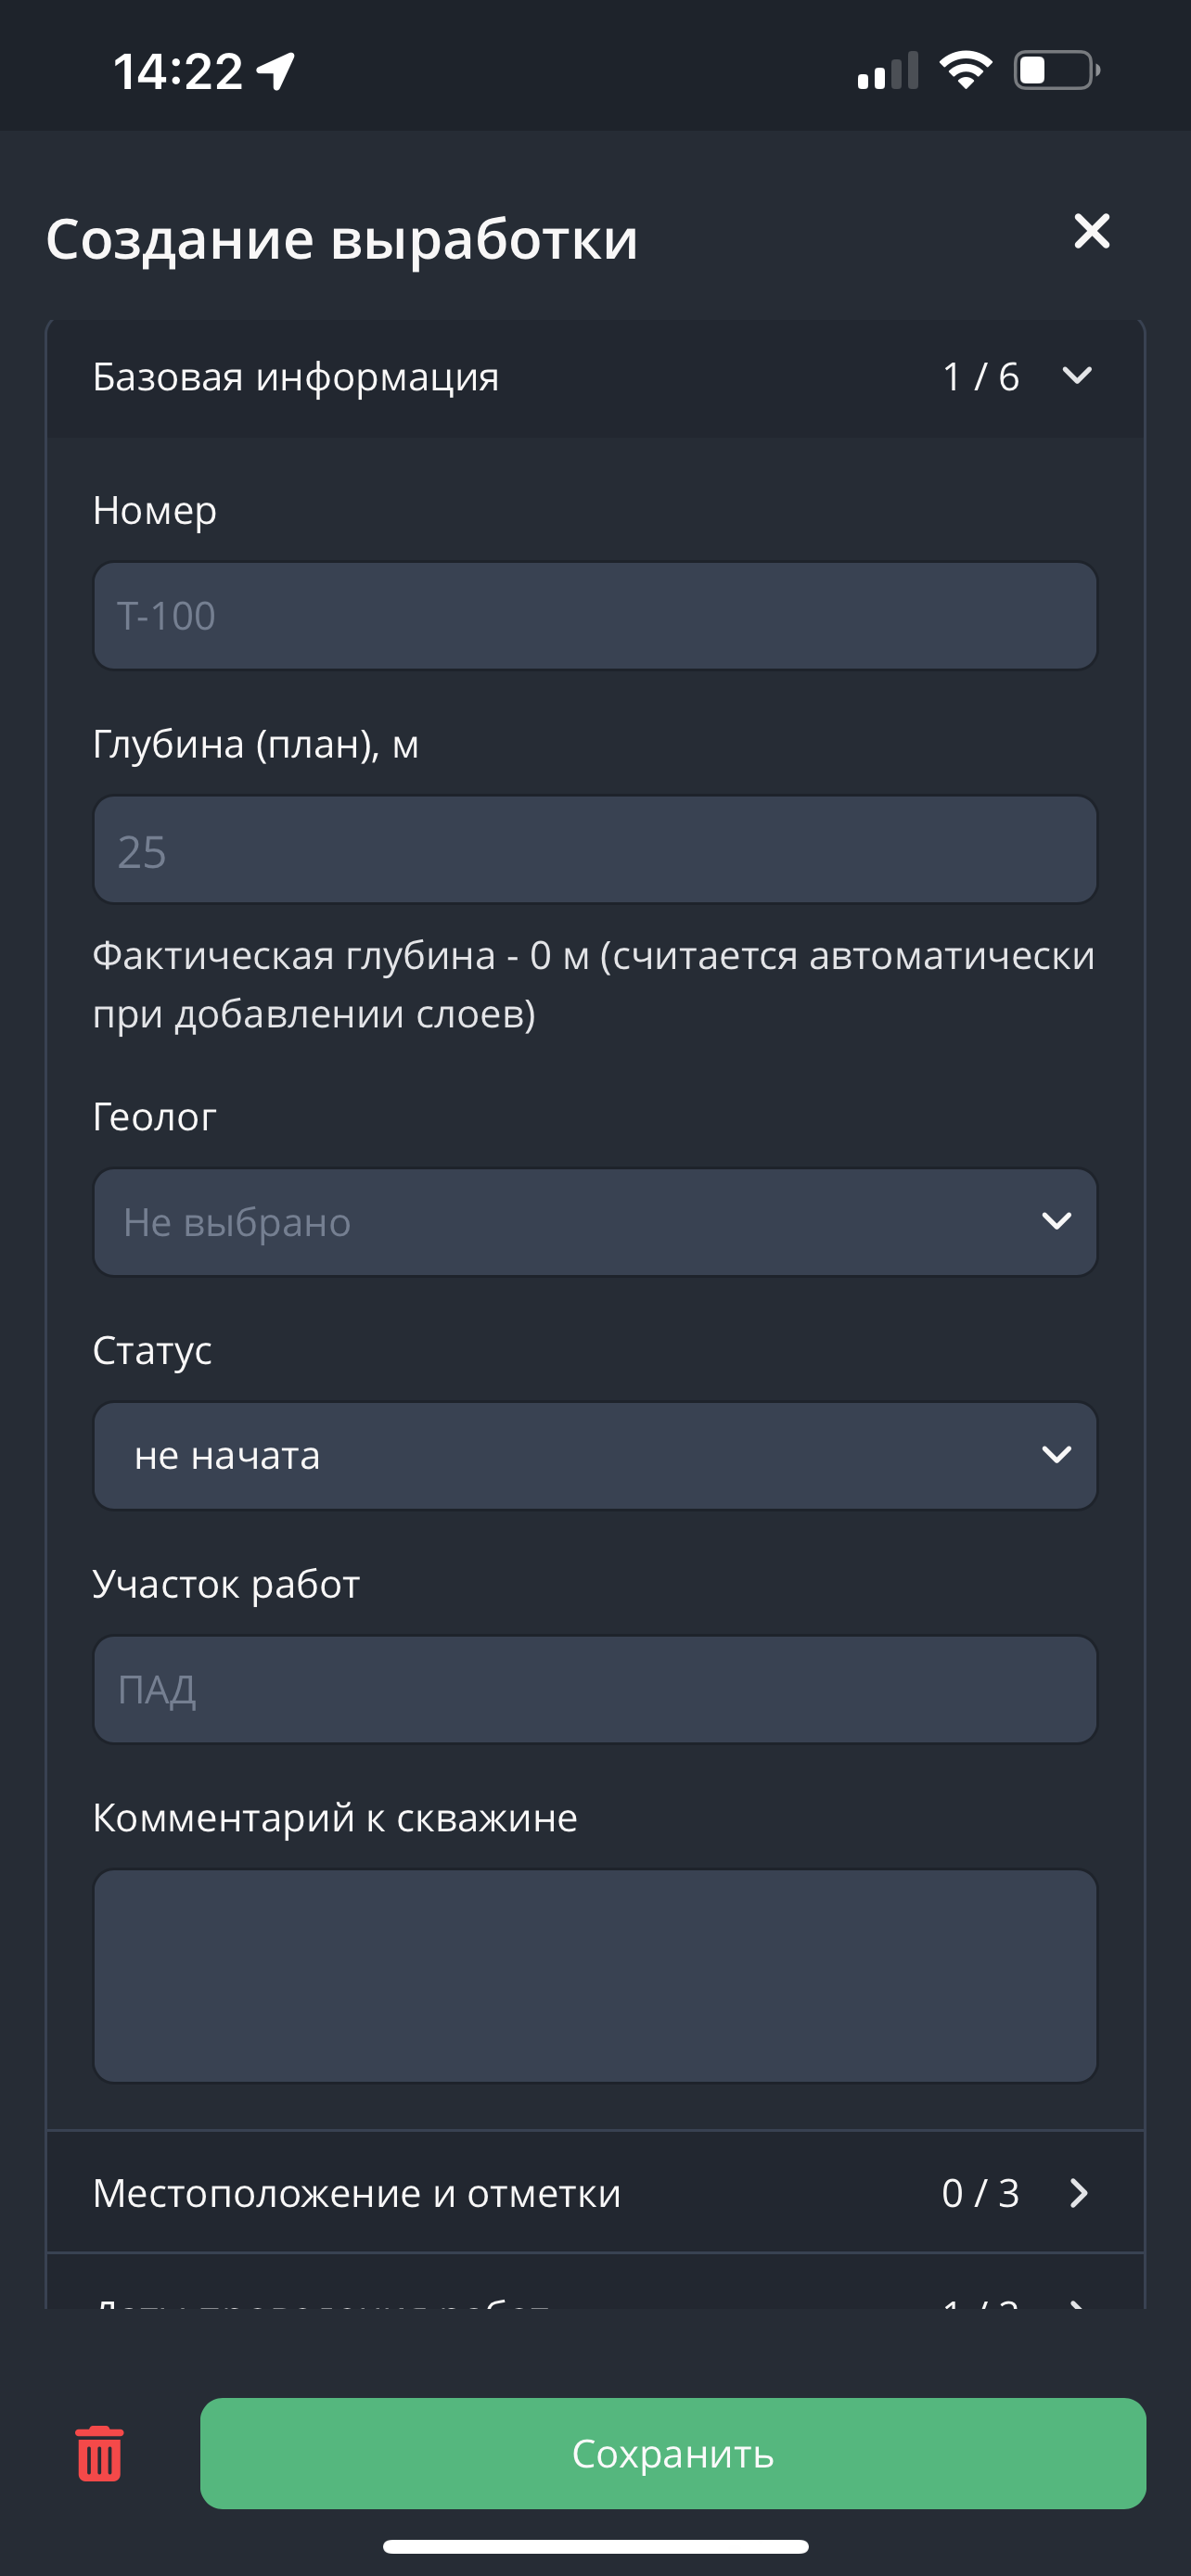Open the Статус dropdown showing не начата
The image size is (1191, 2576).
tap(595, 1456)
